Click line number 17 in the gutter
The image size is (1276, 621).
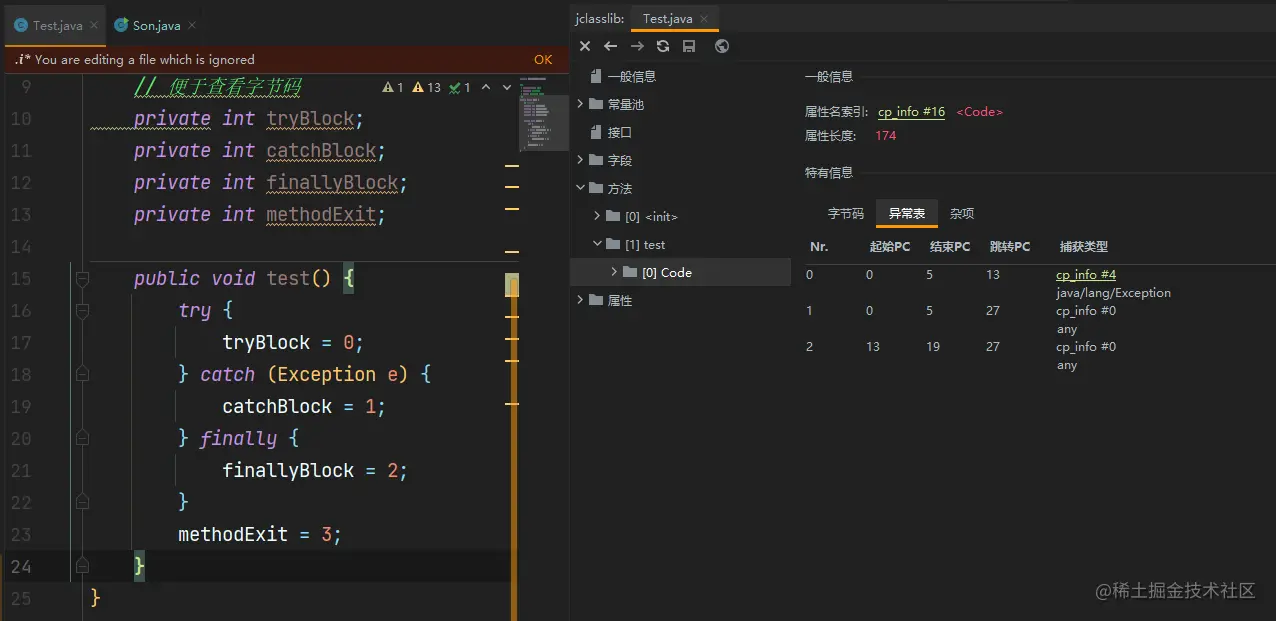(21, 342)
